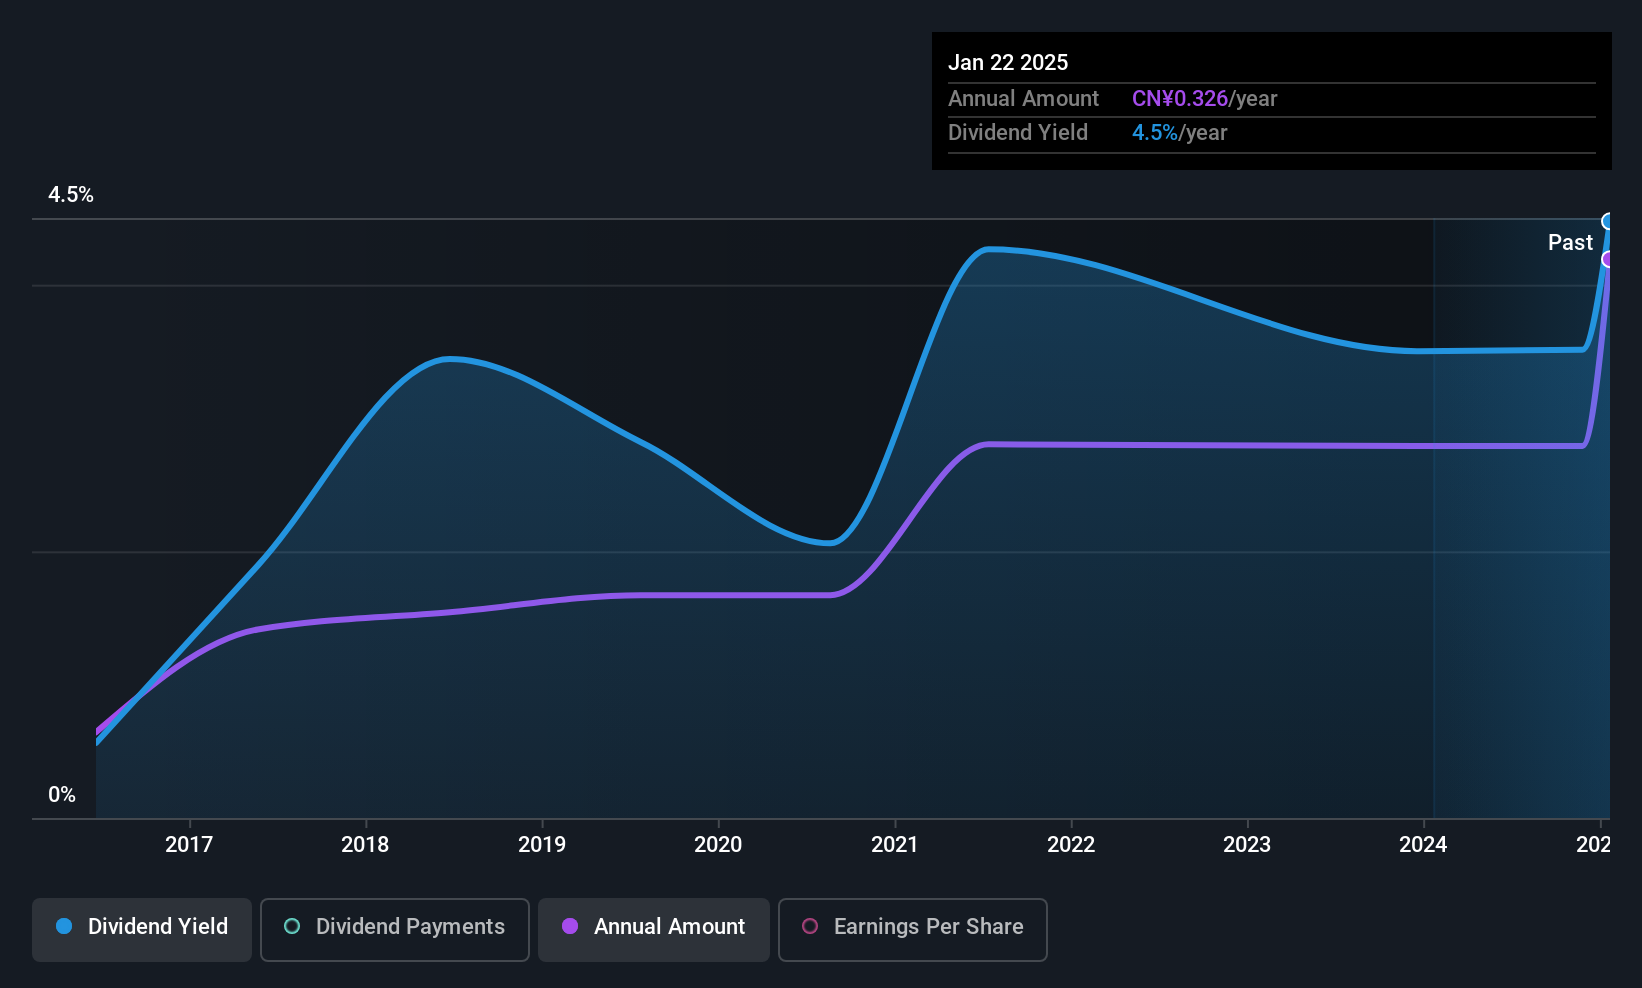Viewport: 1642px width, 988px height.
Task: Click the 0% baseline label
Action: pyautogui.click(x=62, y=794)
